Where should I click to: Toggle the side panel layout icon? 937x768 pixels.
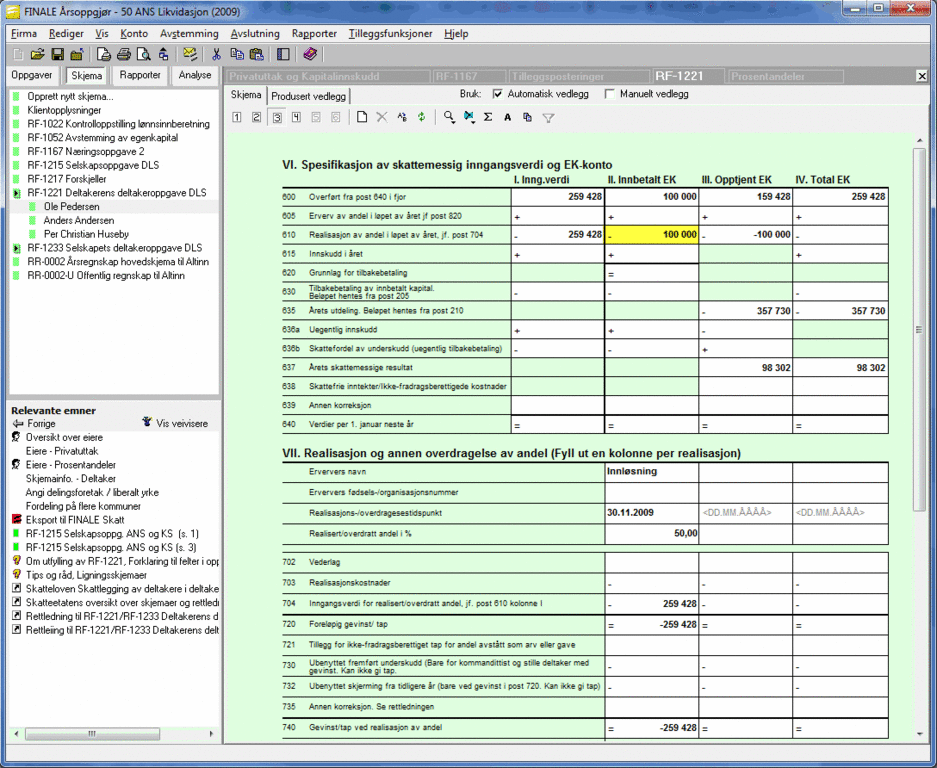pyautogui.click(x=283, y=55)
